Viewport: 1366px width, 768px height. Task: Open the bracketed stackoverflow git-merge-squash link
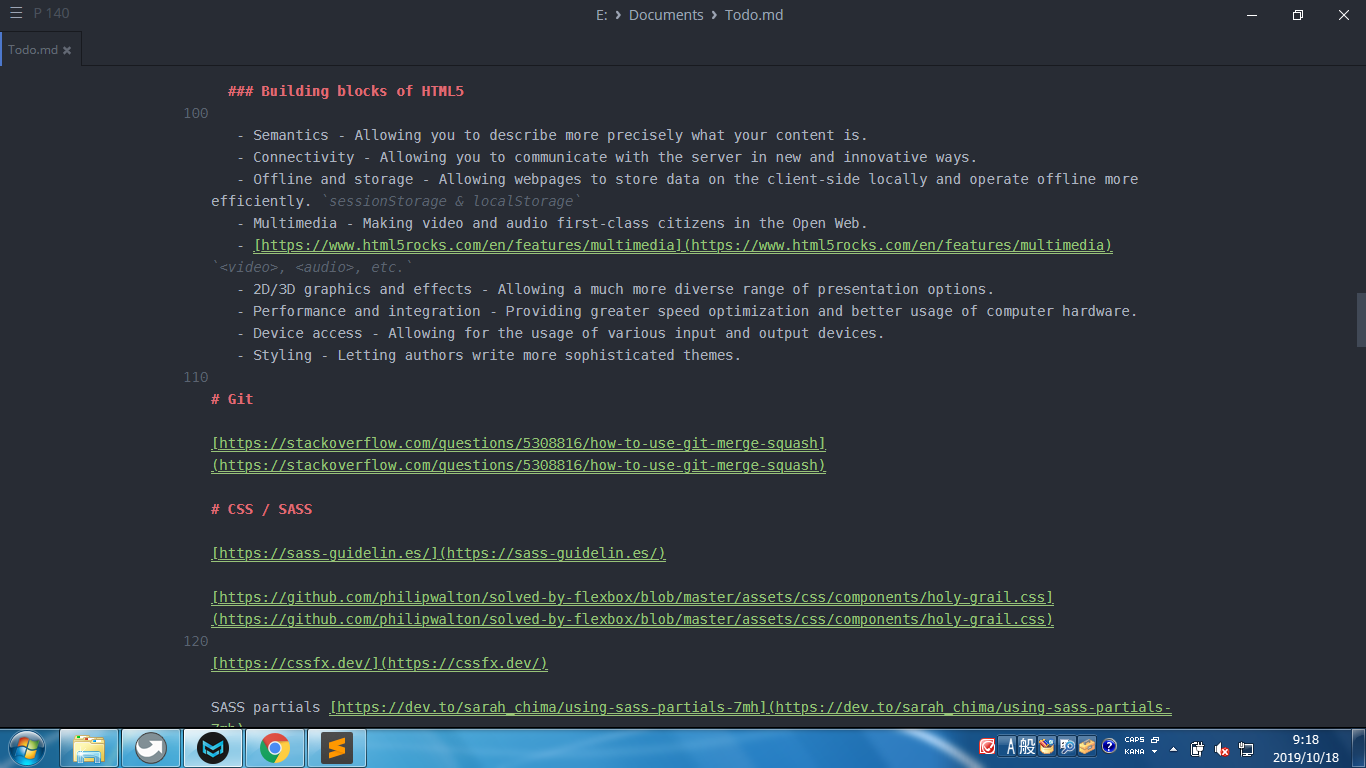click(518, 443)
